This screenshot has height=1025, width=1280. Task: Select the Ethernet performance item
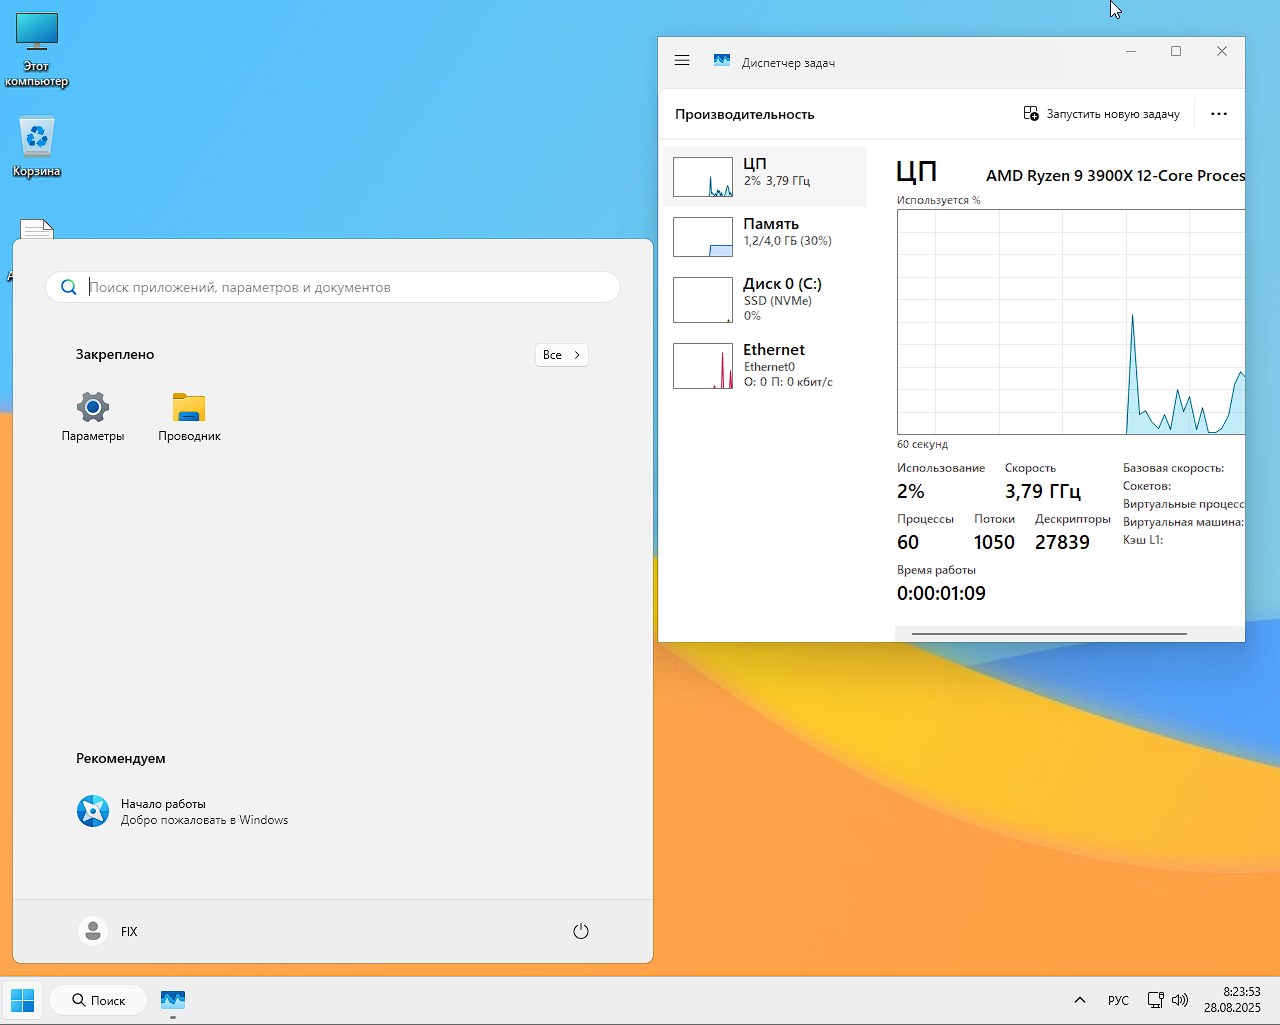click(765, 365)
